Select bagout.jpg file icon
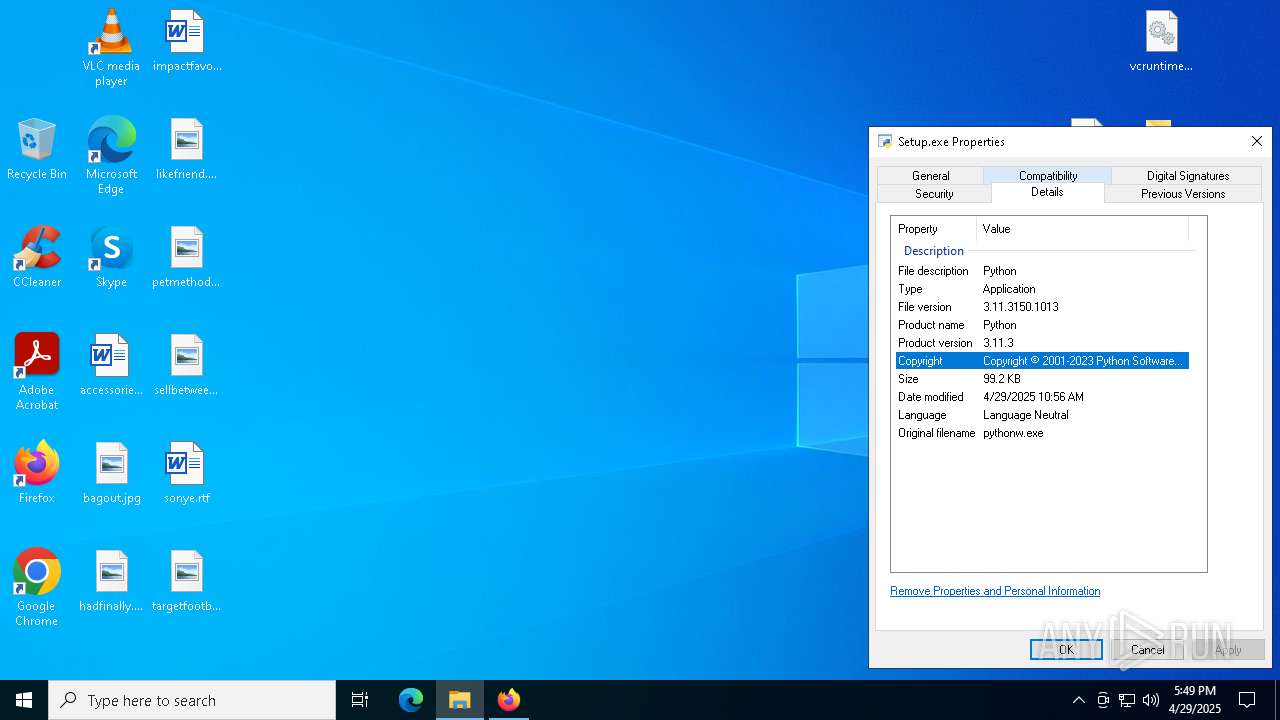Viewport: 1280px width, 720px height. (x=111, y=472)
